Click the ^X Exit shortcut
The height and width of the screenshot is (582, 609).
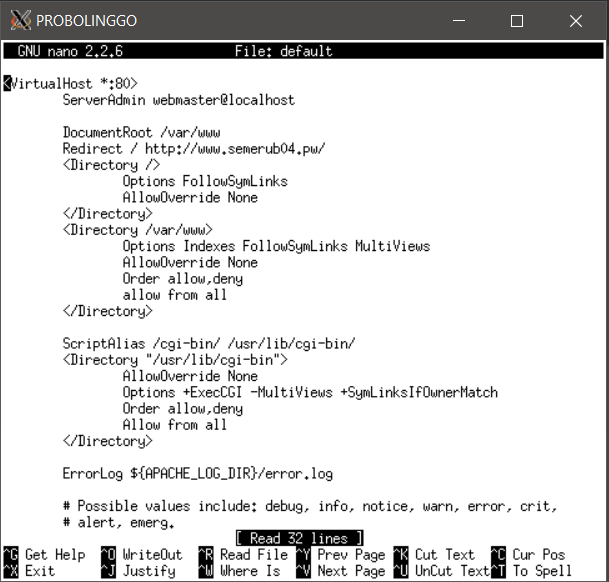click(29, 571)
